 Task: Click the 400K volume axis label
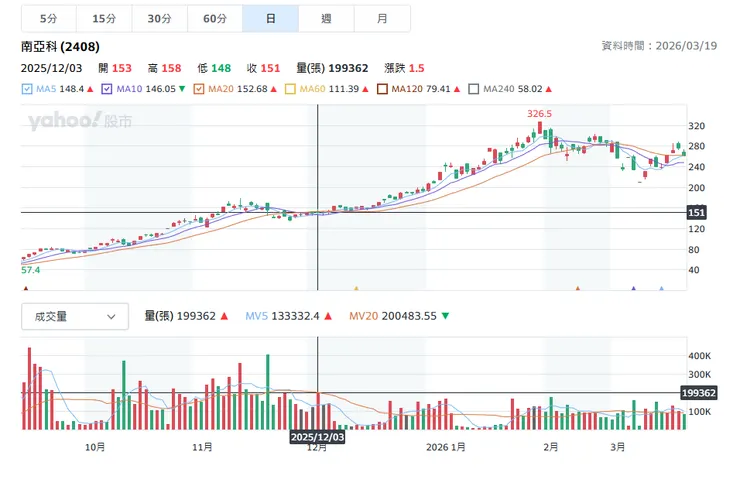click(x=699, y=356)
